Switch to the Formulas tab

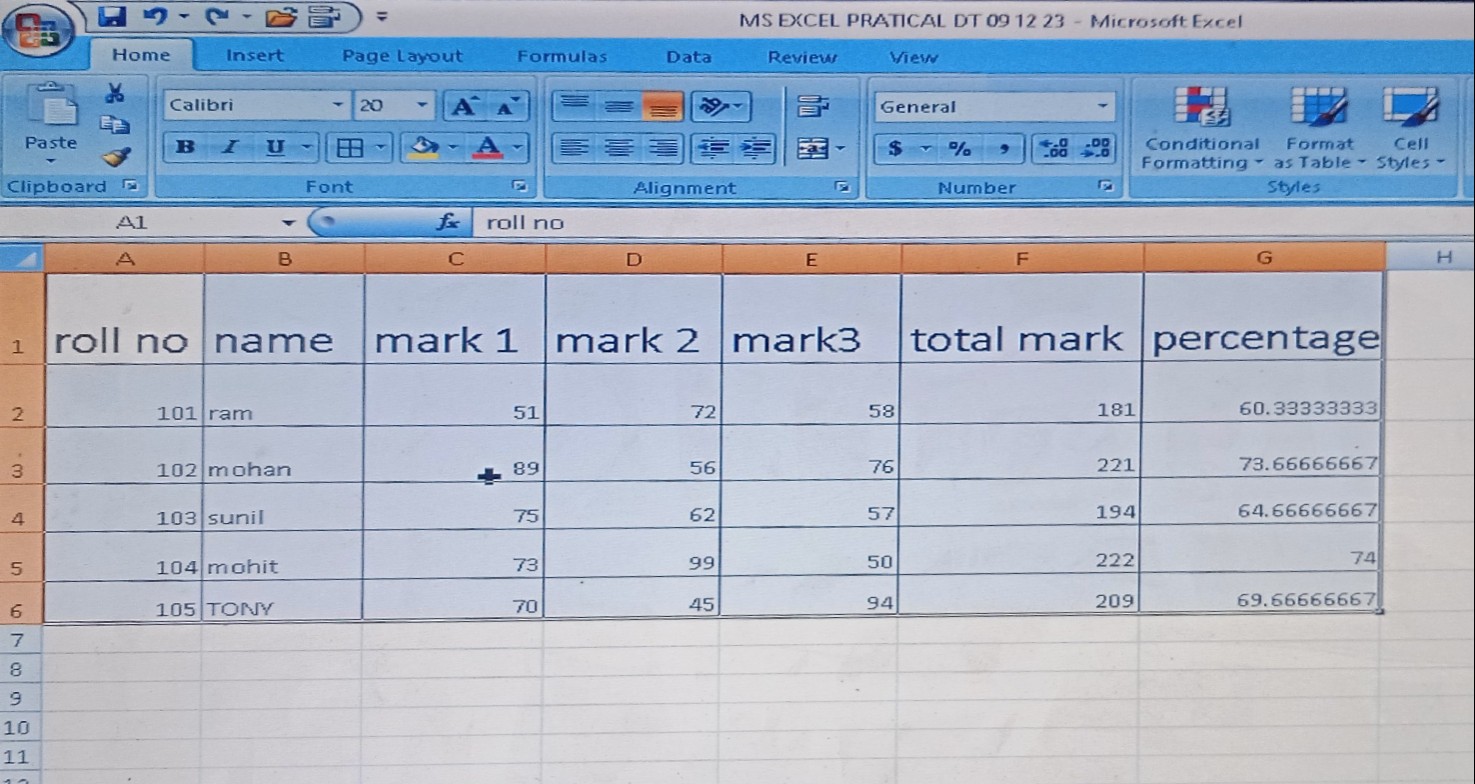[x=561, y=57]
